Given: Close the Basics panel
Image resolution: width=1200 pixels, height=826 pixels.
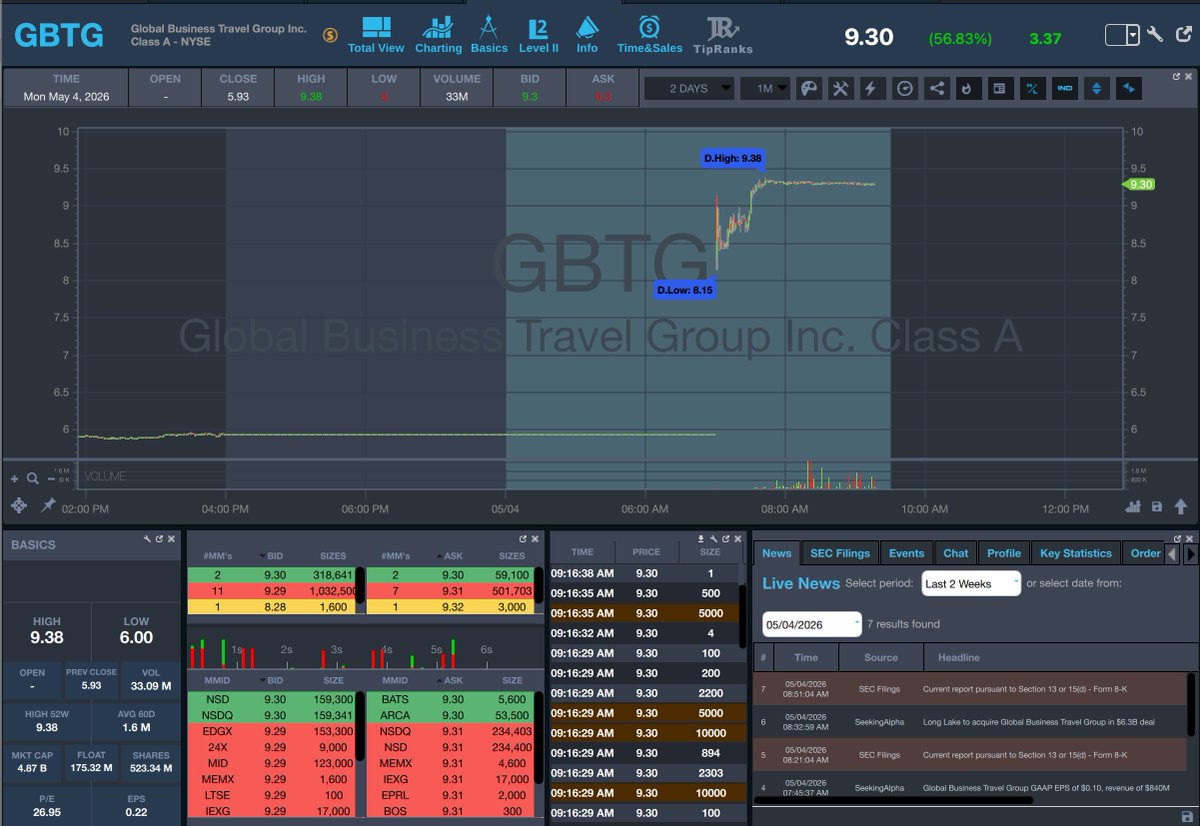Looking at the screenshot, I should click(x=170, y=538).
